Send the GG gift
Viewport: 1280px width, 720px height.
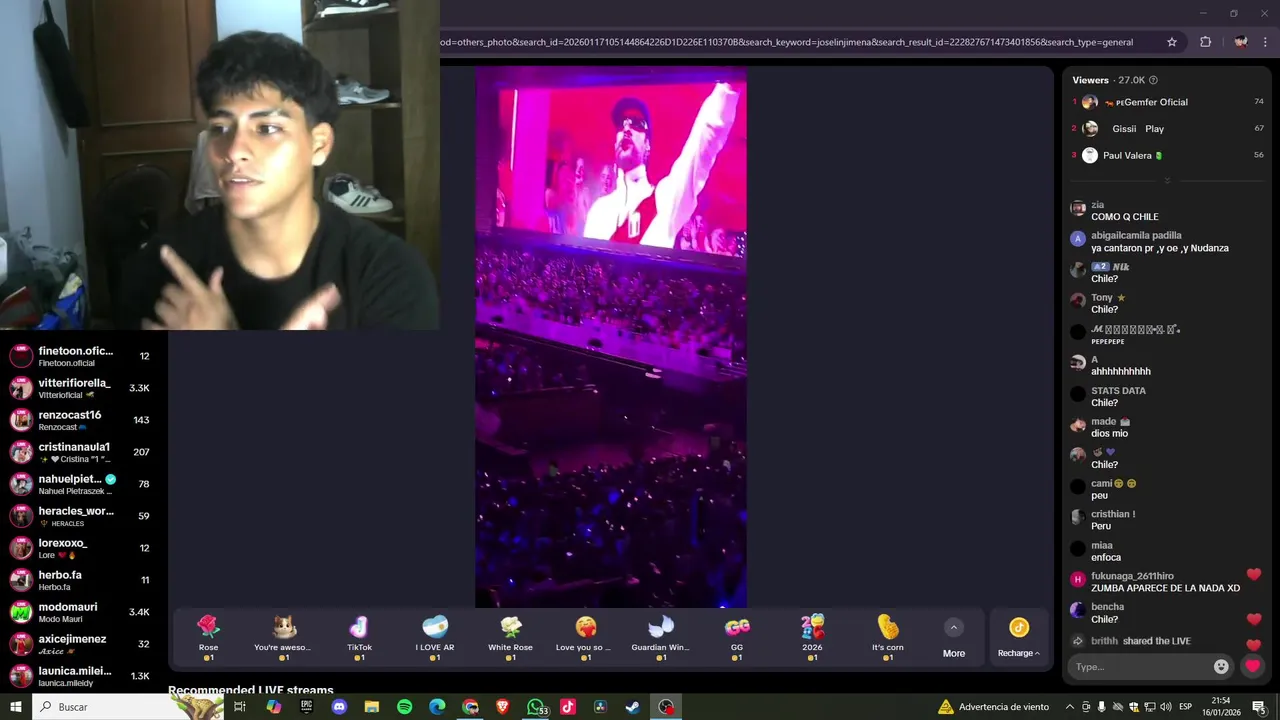pos(737,637)
